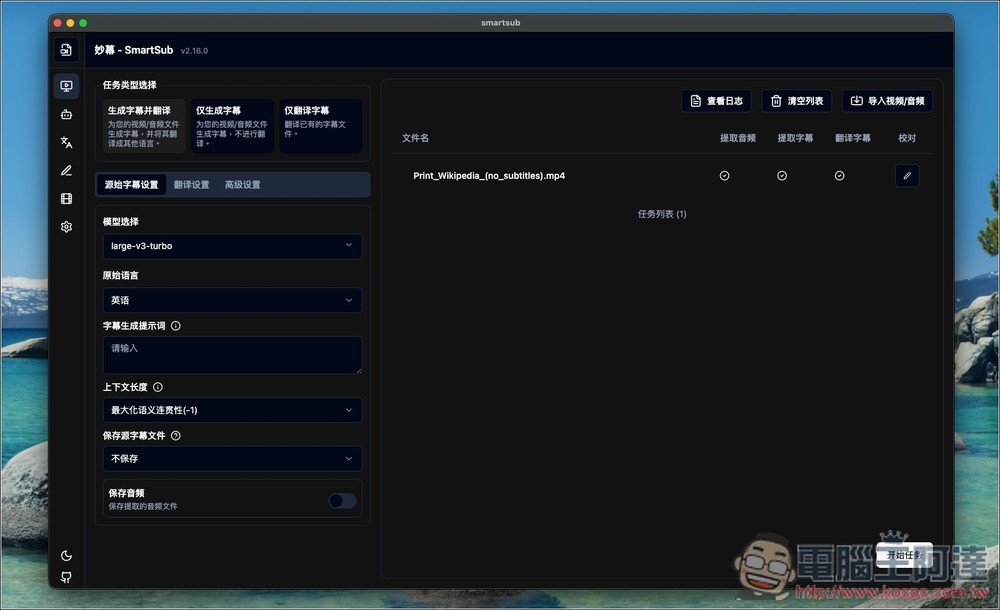Viewport: 1000px width, 610px height.
Task: Select task type 仅翻译字幕
Action: (x=320, y=126)
